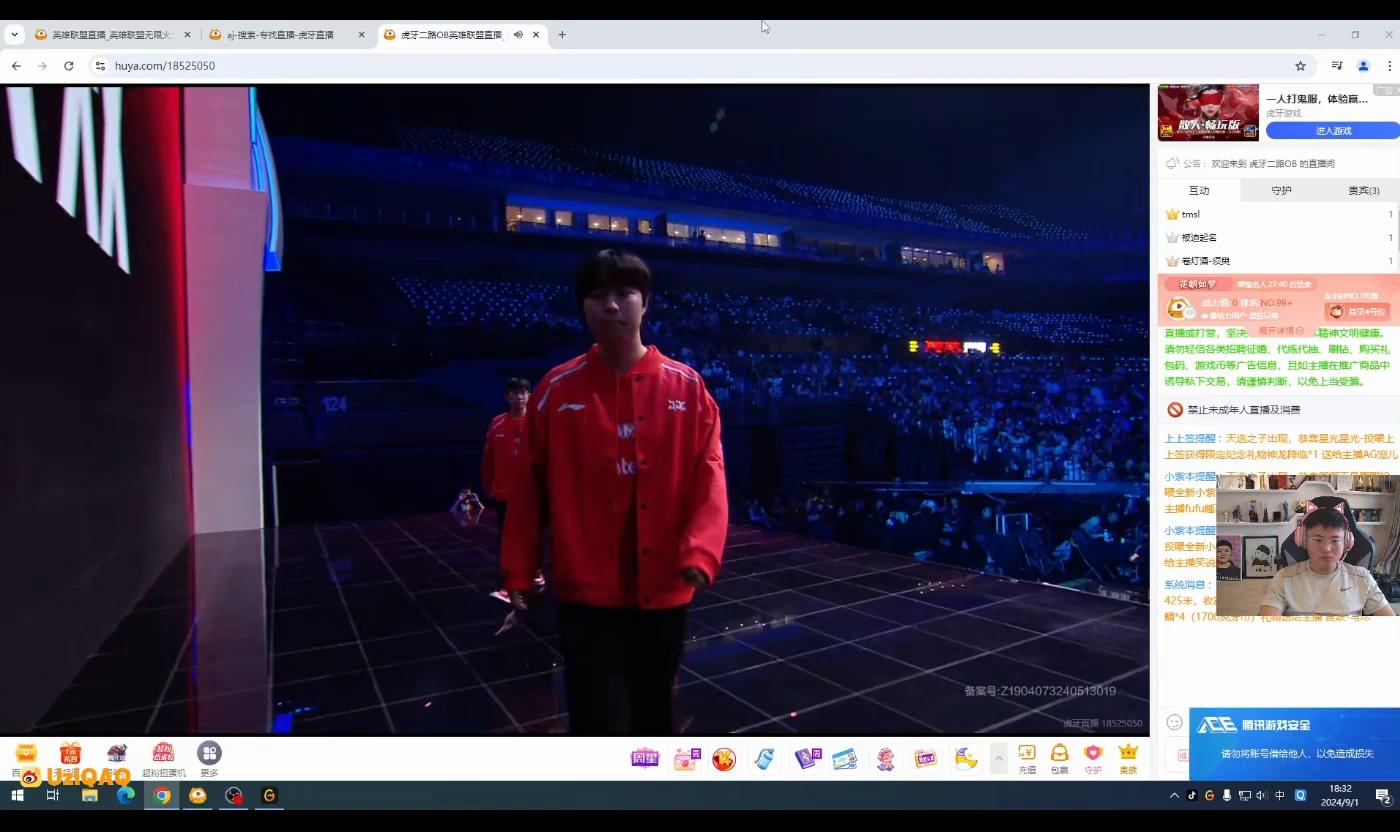
Task: Expand 展开详情 in the ranking banner
Action: point(1280,330)
